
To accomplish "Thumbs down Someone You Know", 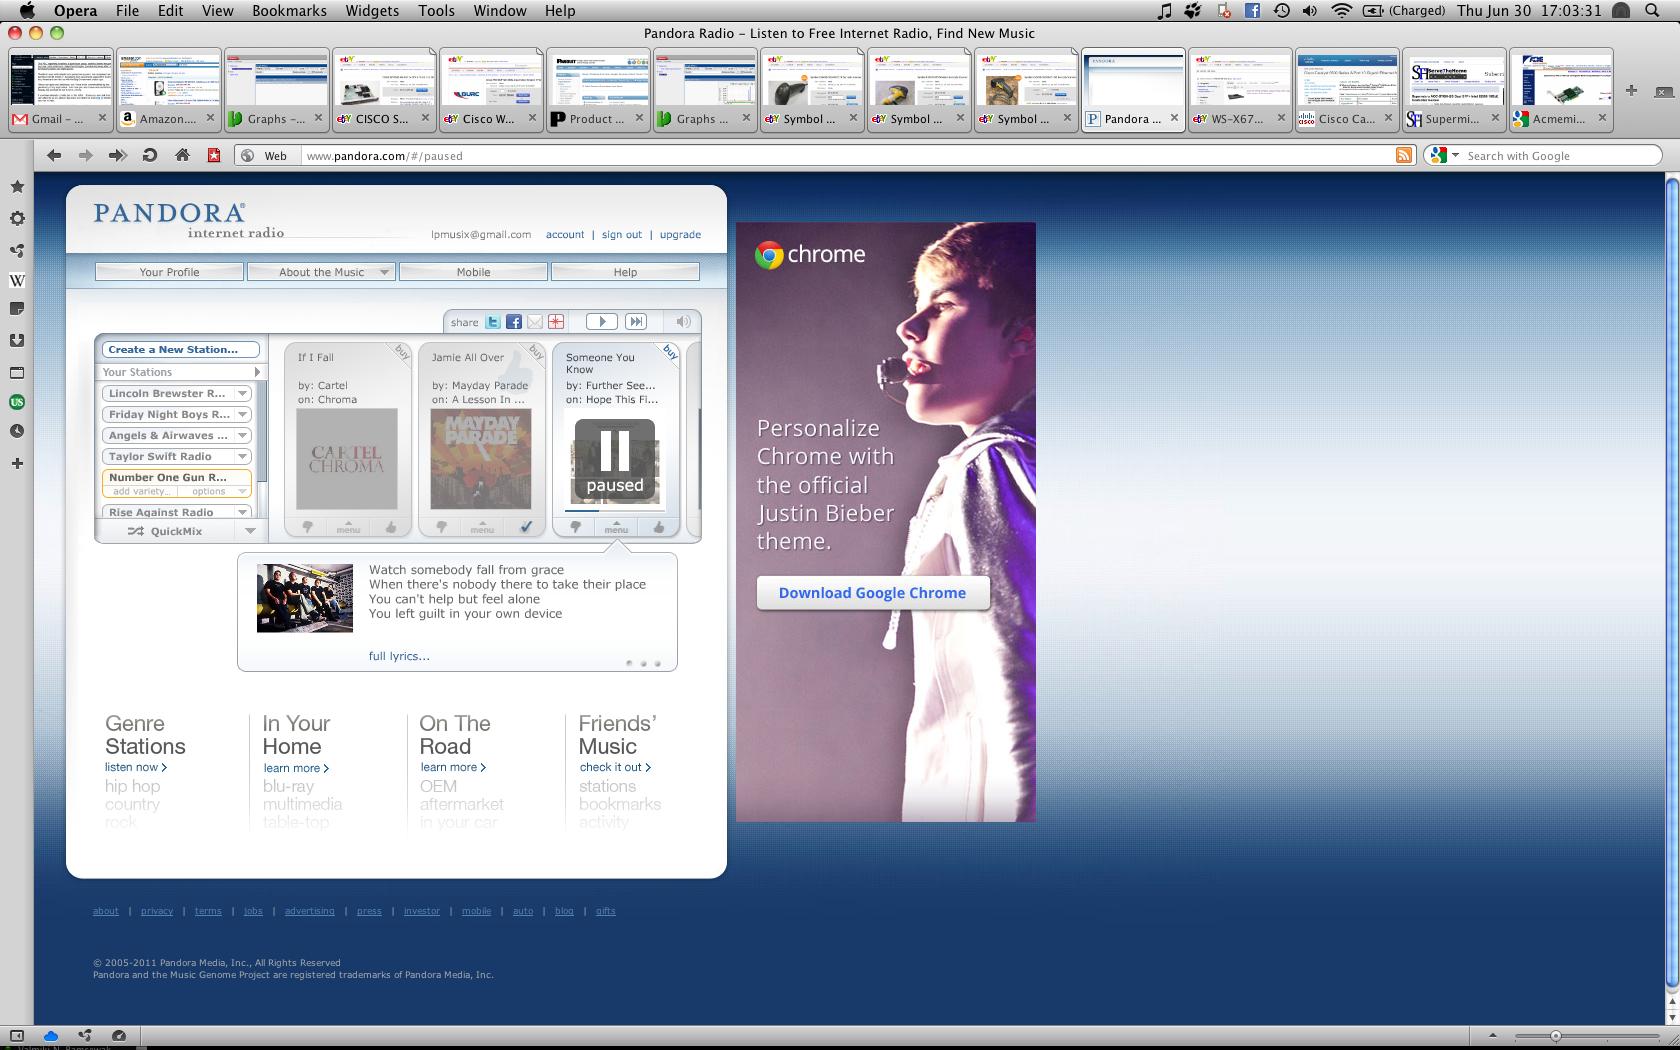I will coord(575,527).
